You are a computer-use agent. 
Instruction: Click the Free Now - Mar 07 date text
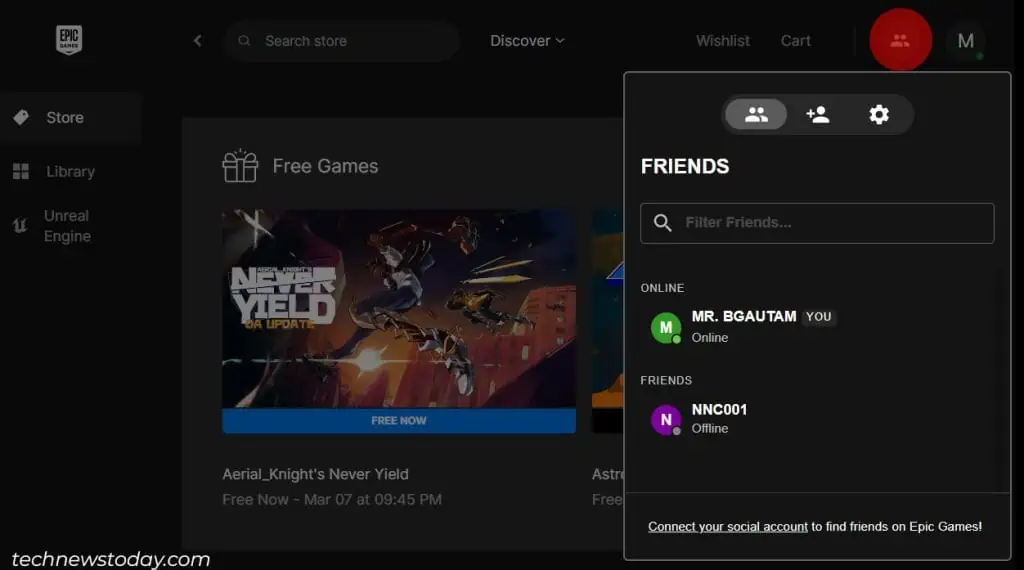pyautogui.click(x=332, y=499)
